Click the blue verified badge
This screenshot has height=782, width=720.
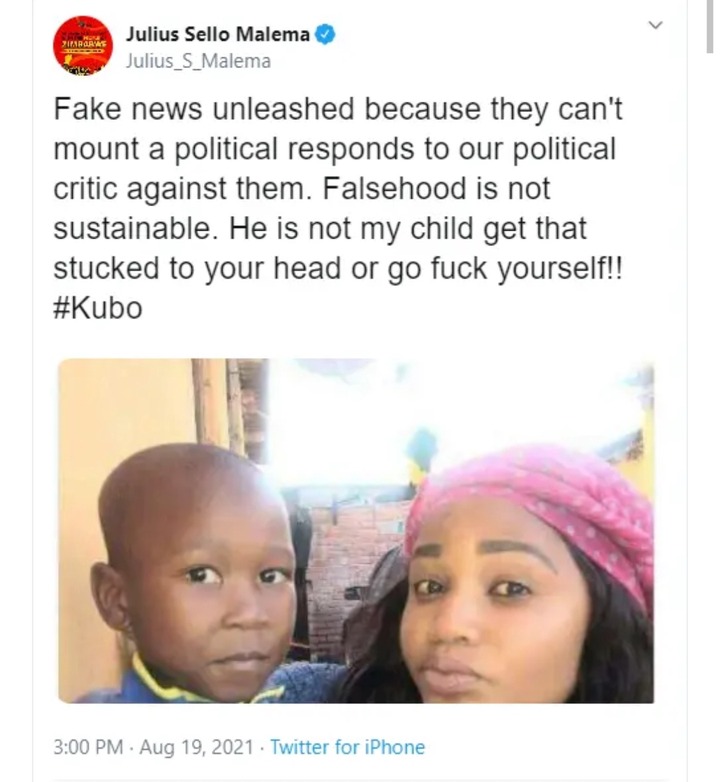tap(326, 34)
